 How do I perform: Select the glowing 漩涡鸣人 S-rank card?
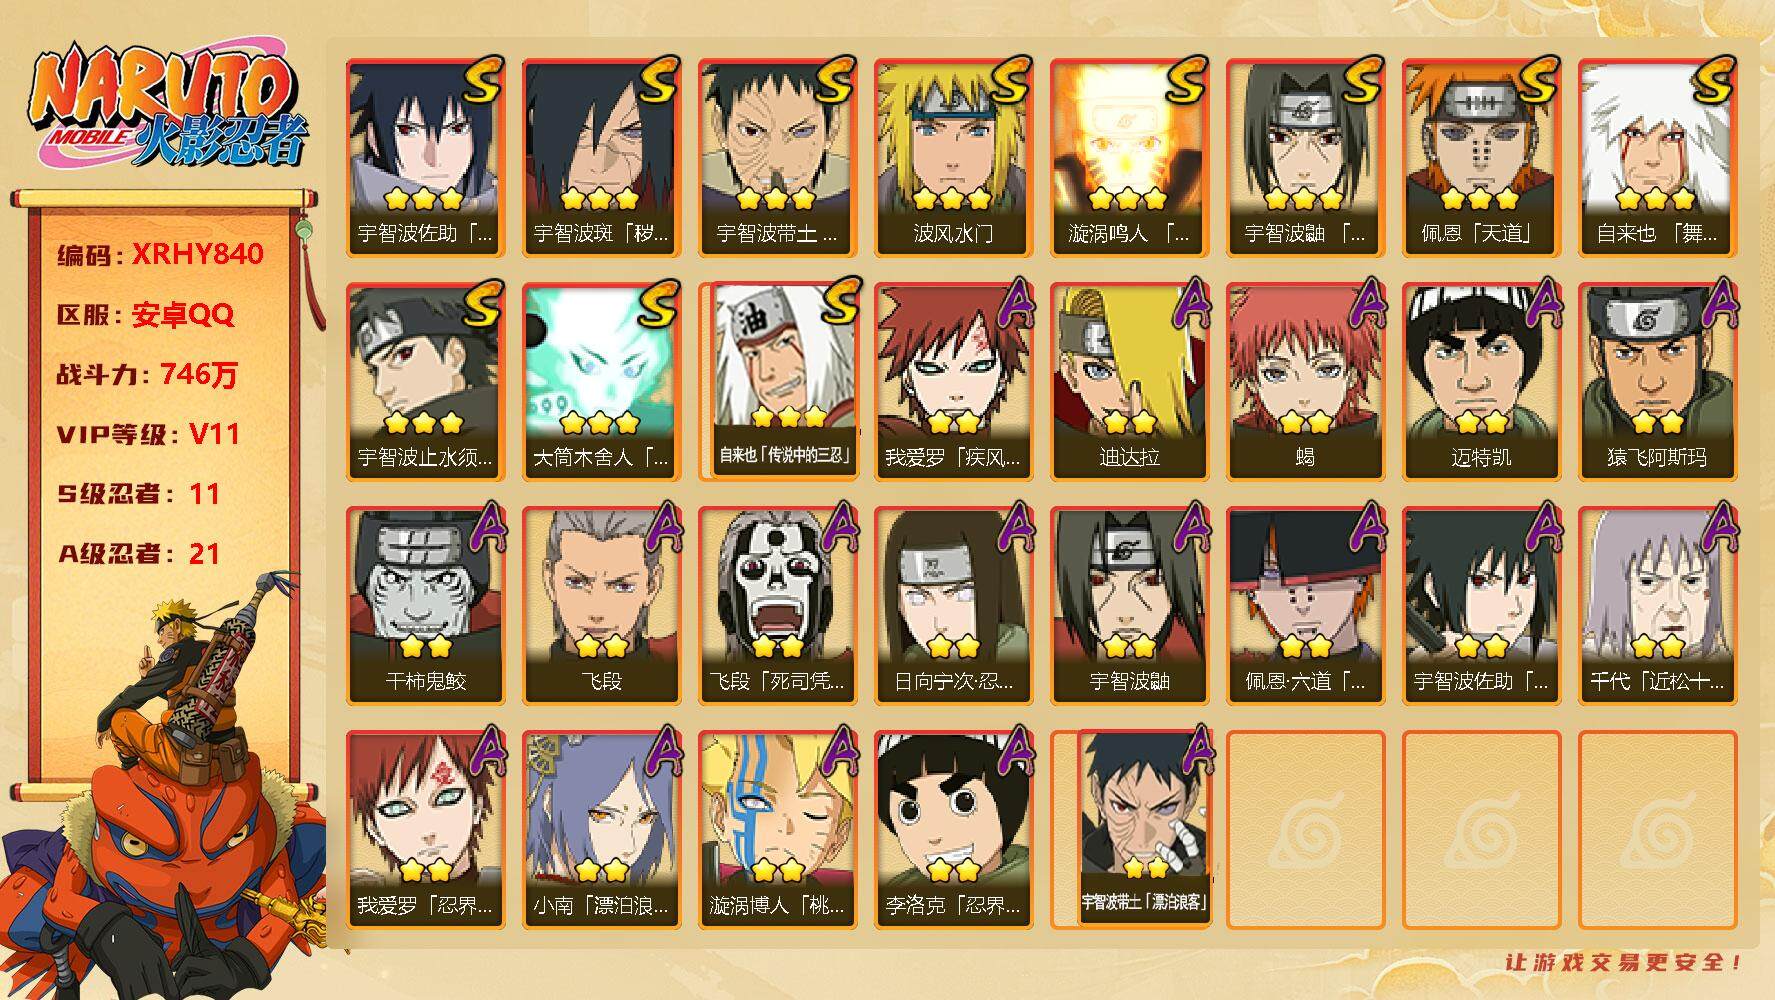pyautogui.click(x=1129, y=158)
